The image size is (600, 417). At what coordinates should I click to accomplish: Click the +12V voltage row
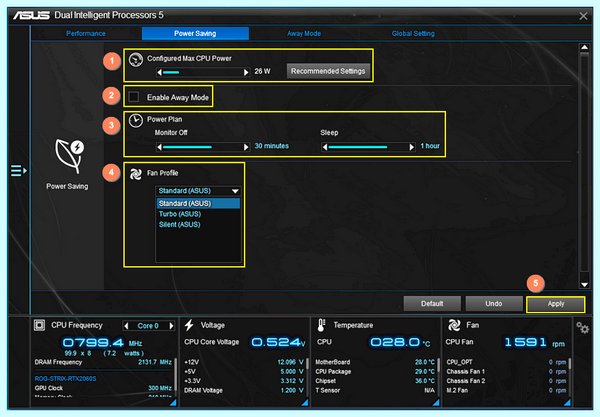[x=244, y=362]
